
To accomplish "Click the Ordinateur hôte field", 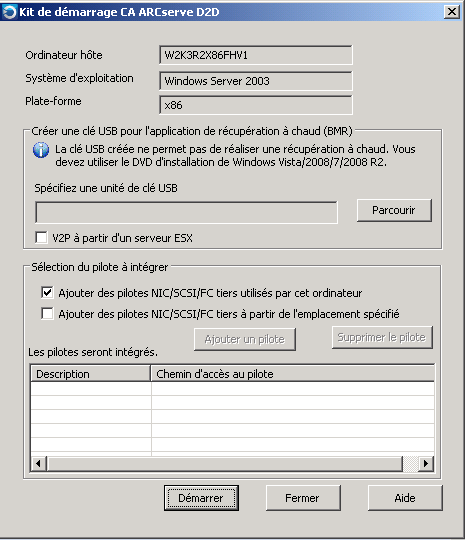I will (x=256, y=55).
